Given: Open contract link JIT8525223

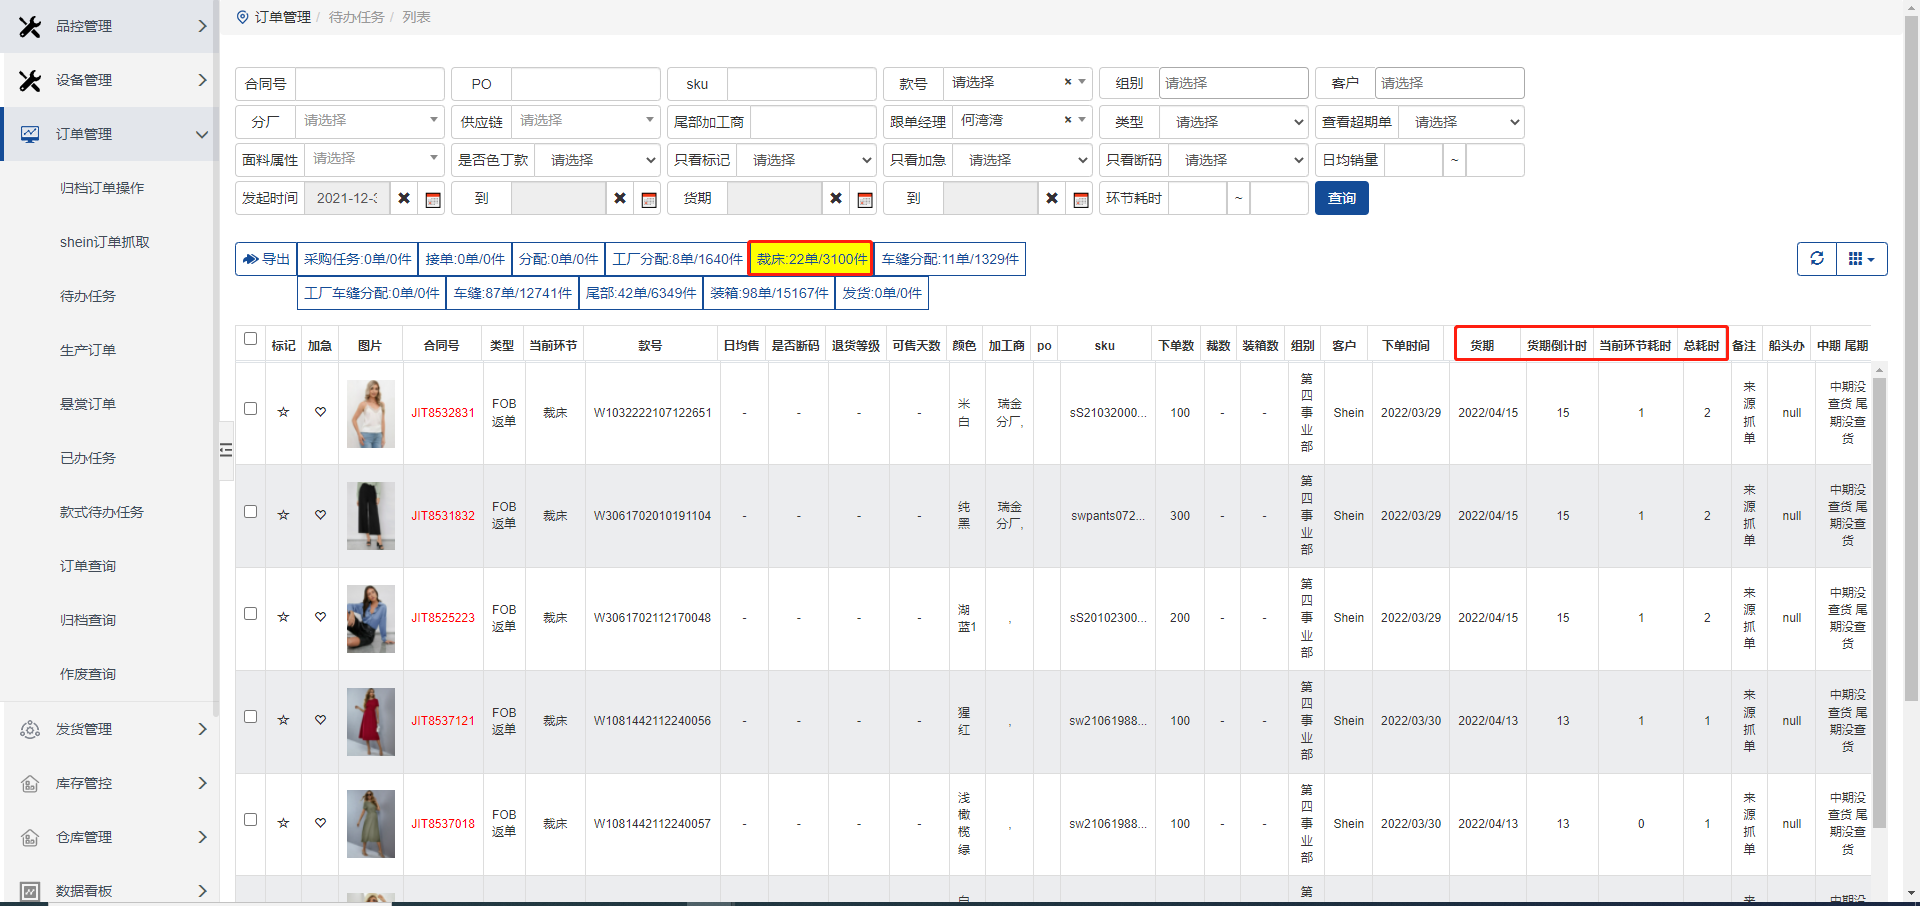Looking at the screenshot, I should 442,618.
